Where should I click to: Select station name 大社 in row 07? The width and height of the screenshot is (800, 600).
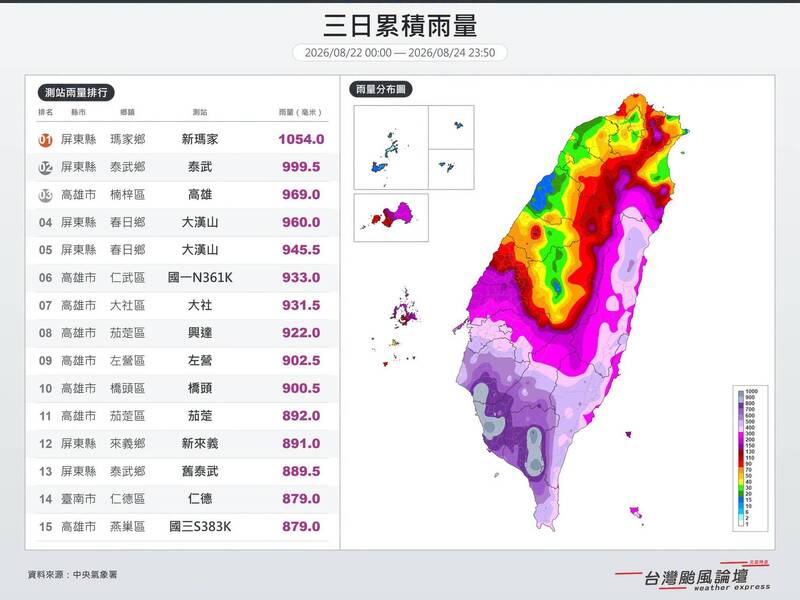point(199,305)
